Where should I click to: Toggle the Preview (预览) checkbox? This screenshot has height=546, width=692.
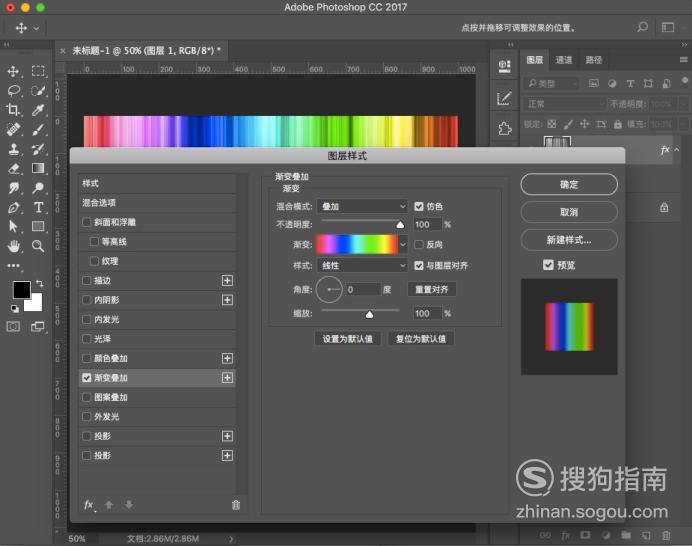[x=548, y=265]
